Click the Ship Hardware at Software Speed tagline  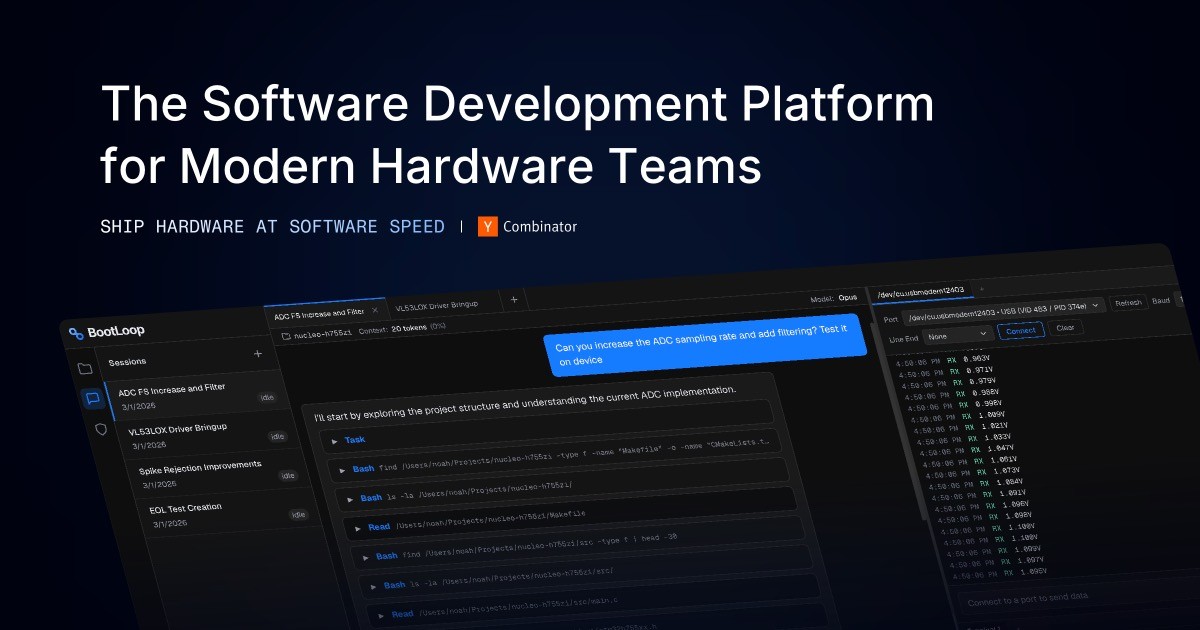pyautogui.click(x=272, y=227)
